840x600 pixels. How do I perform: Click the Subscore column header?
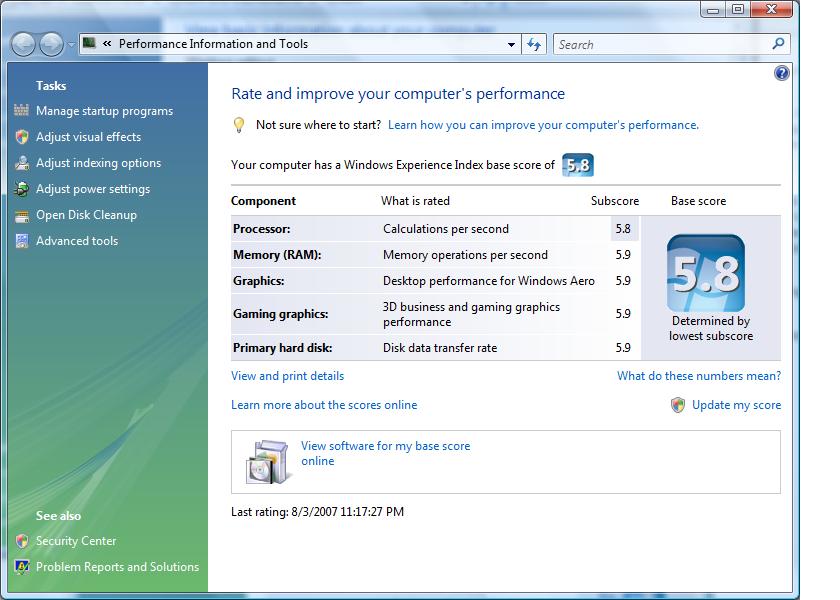pyautogui.click(x=614, y=201)
